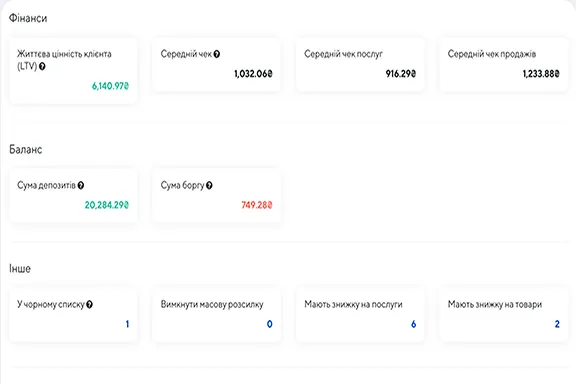Click the deposits total 20,284.29₴
The image size is (577, 385).
[107, 205]
